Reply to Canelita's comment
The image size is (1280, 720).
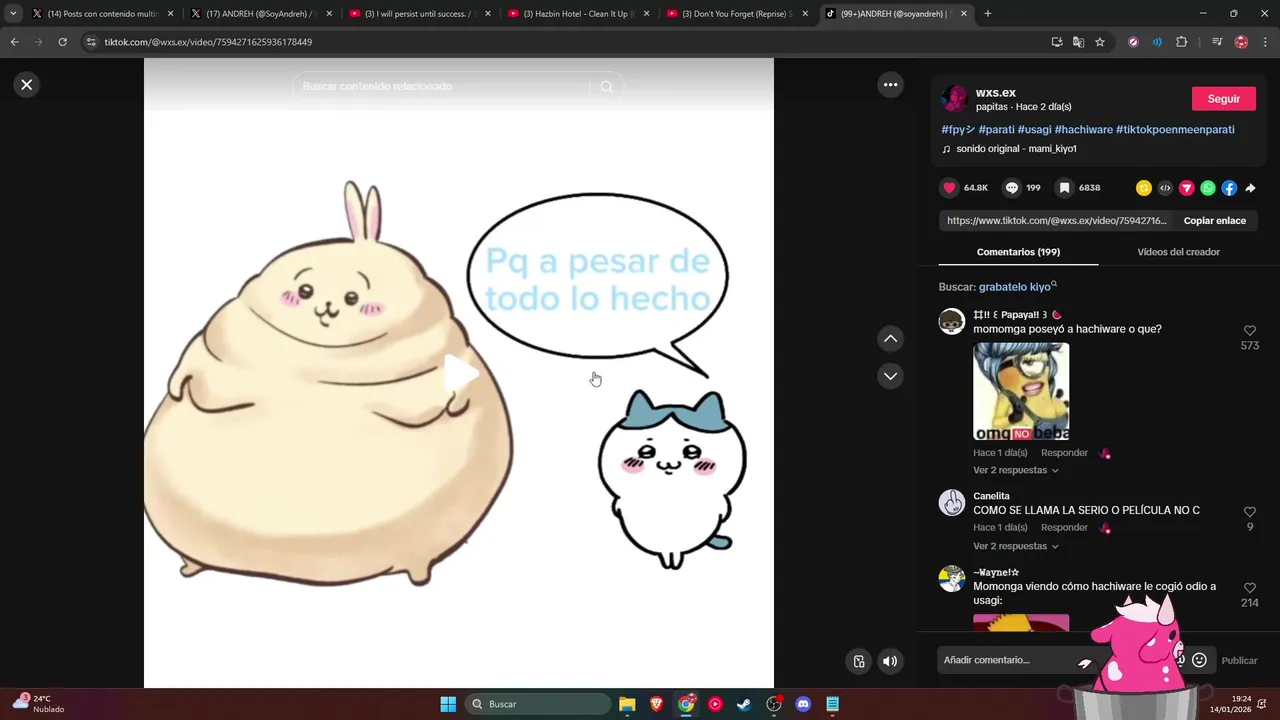tap(1064, 528)
